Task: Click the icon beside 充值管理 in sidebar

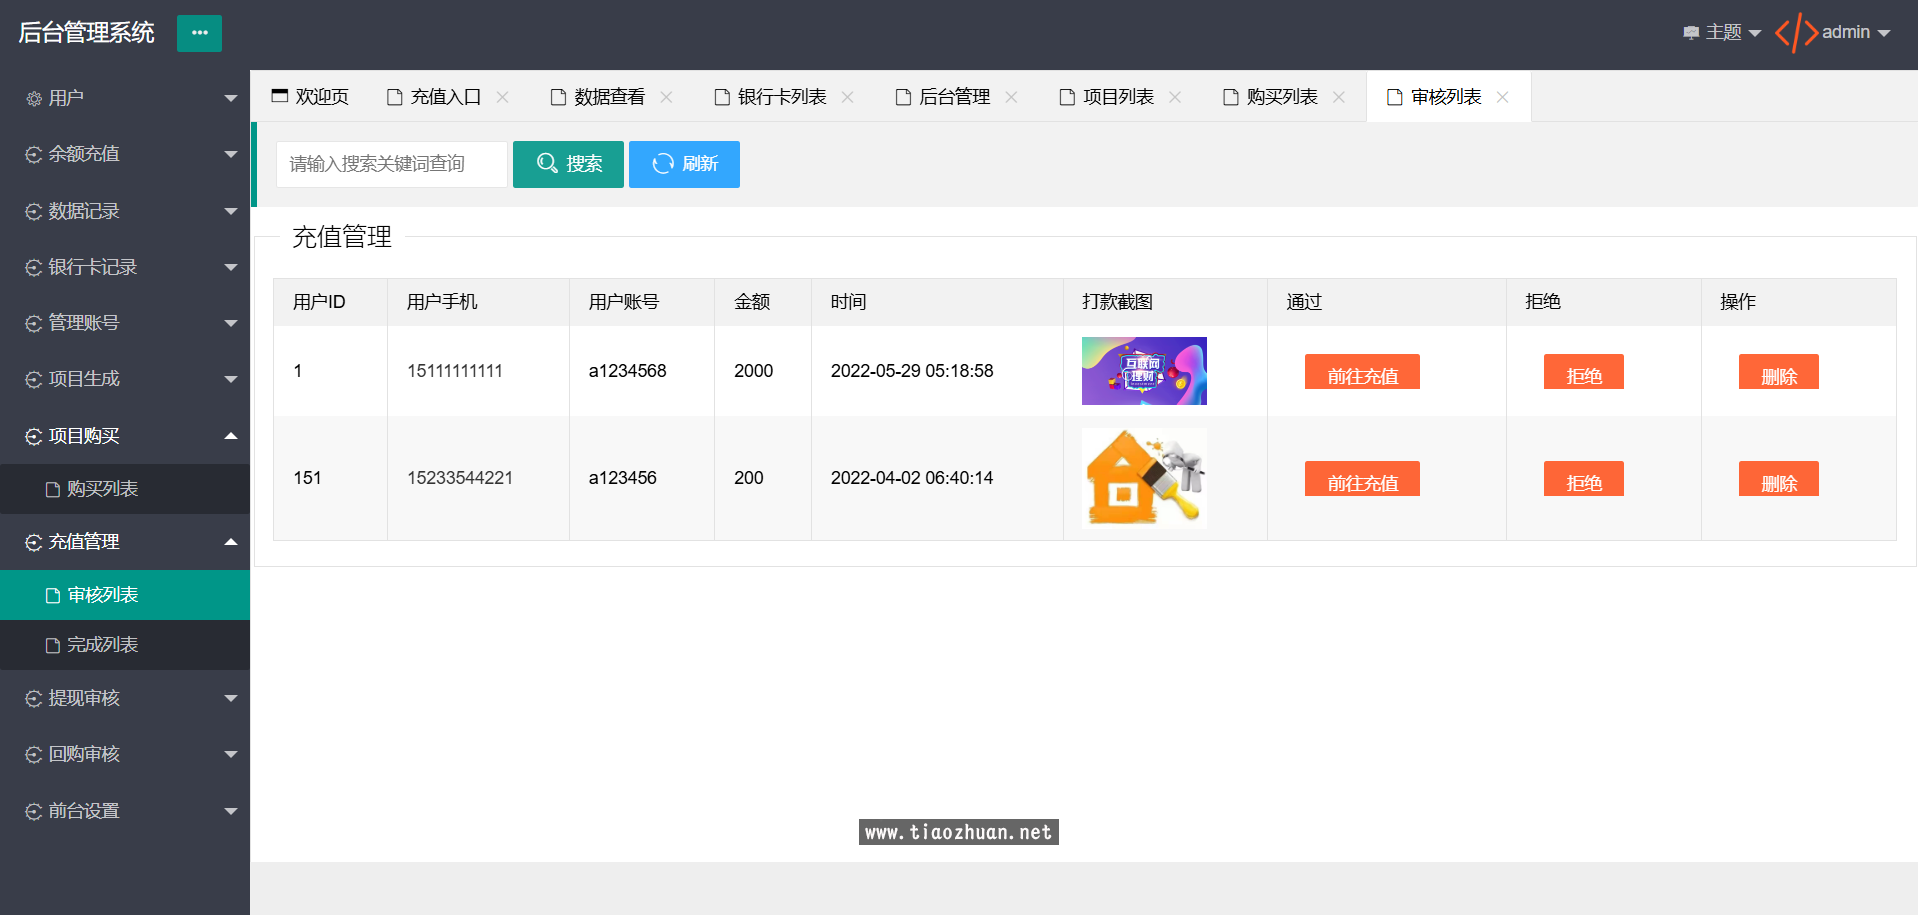Action: 34,542
